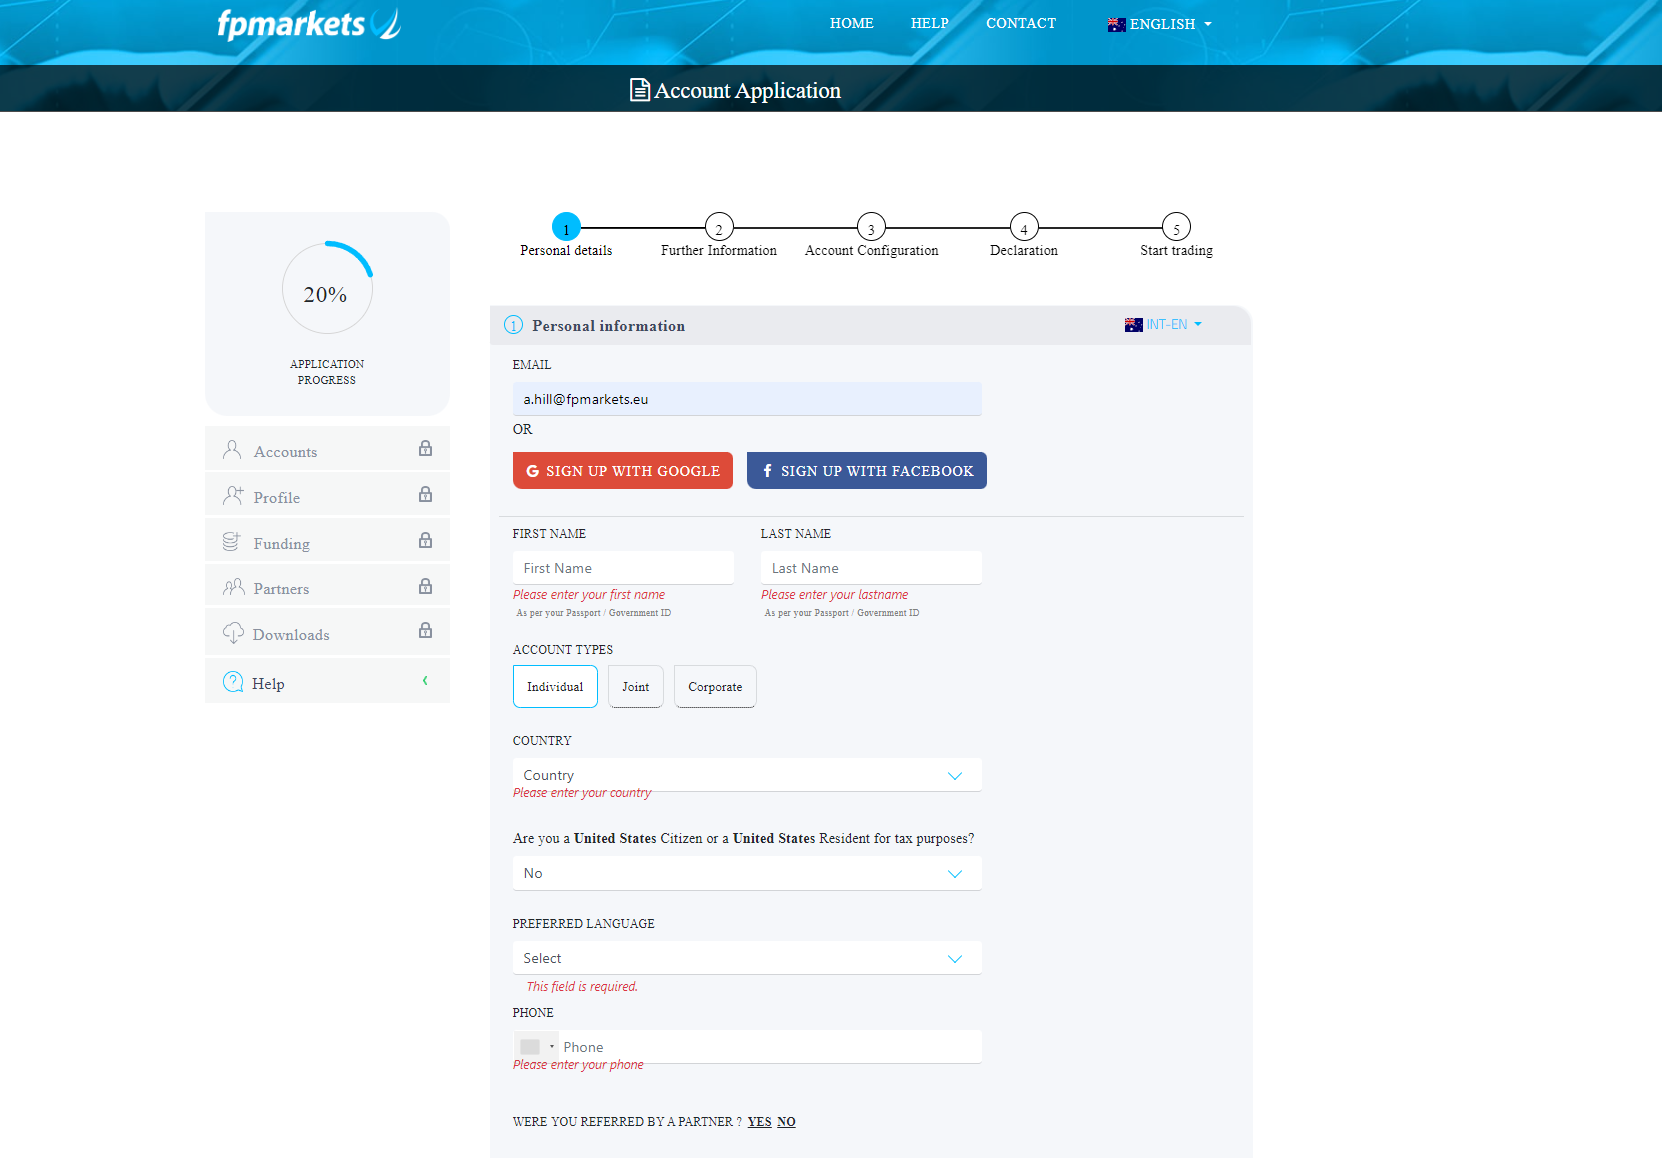Click the Funding coins icon
Screen dimensions: 1662x1158
231,542
